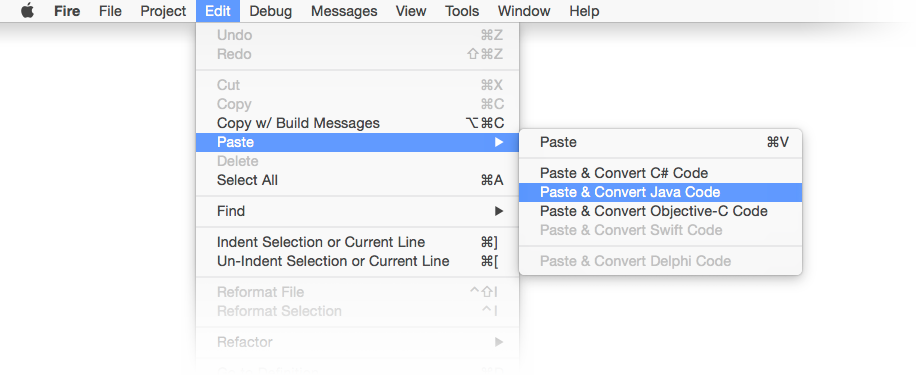Open the Help menu
The image size is (916, 375).
coord(584,11)
